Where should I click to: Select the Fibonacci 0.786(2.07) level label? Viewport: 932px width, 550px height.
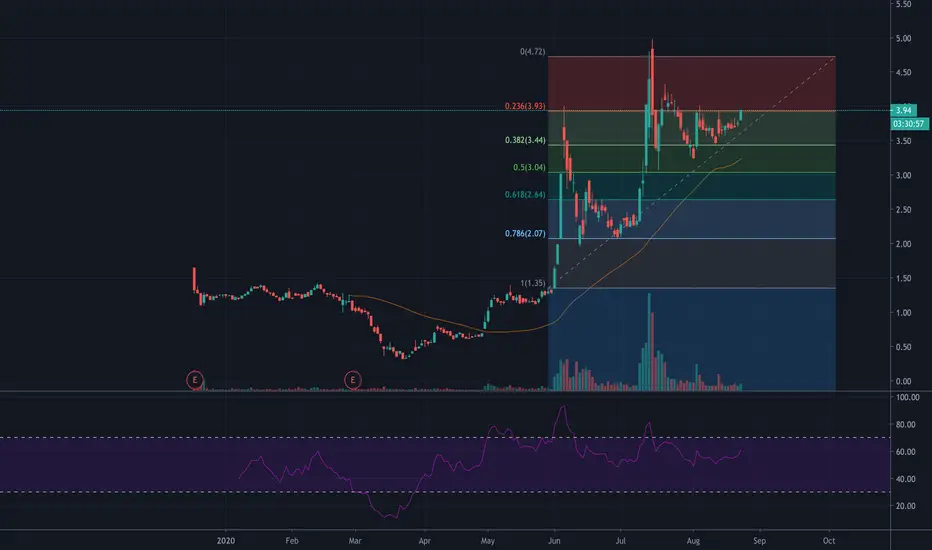point(525,234)
